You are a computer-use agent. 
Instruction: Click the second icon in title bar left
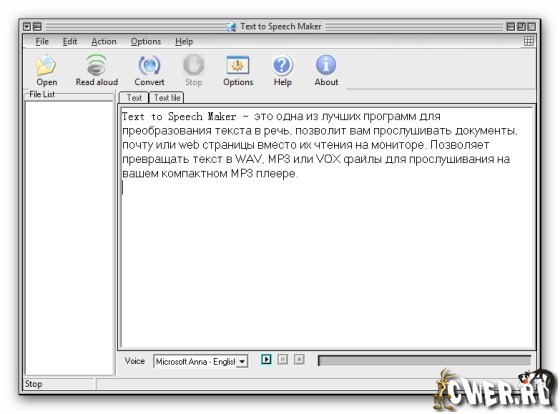click(37, 26)
